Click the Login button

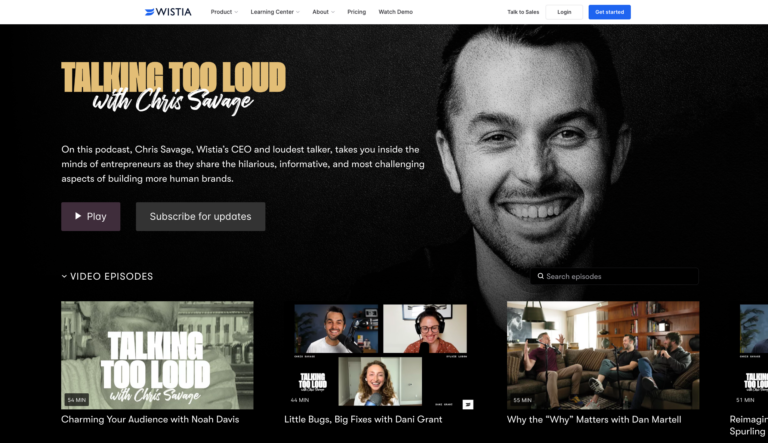click(x=564, y=12)
